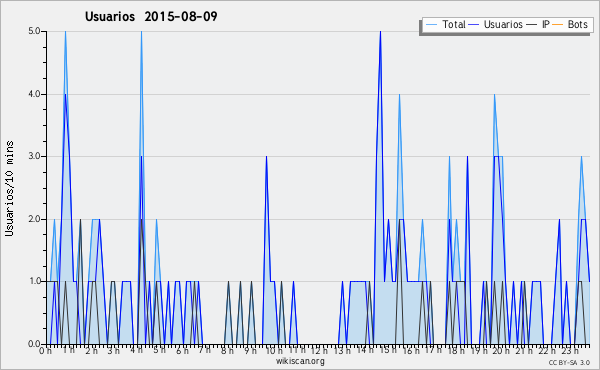This screenshot has width=600, height=370.
Task: Click the '0 h' x-axis label
Action: (x=46, y=351)
